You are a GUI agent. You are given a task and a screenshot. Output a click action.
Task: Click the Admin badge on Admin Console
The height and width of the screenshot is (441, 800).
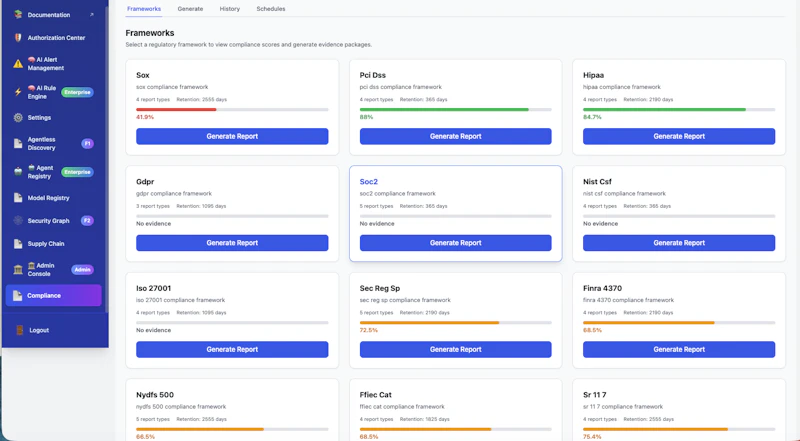(82, 270)
